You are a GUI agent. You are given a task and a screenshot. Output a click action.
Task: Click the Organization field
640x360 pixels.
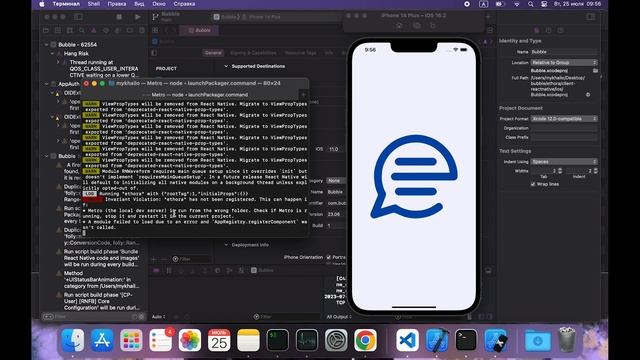point(564,128)
